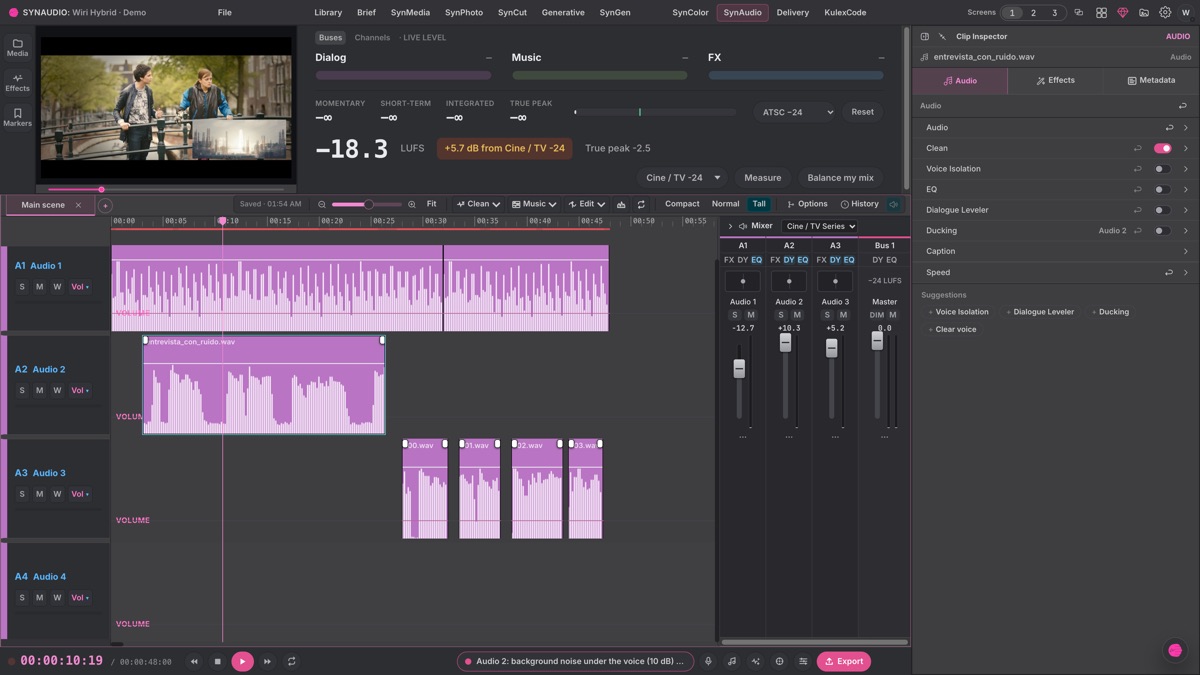The image size is (1200, 675).
Task: Click the pink diamond premium icon
Action: [x=1122, y=13]
